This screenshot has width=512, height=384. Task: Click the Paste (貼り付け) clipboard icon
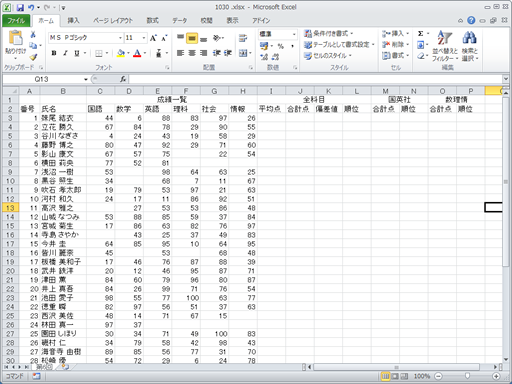[15, 39]
